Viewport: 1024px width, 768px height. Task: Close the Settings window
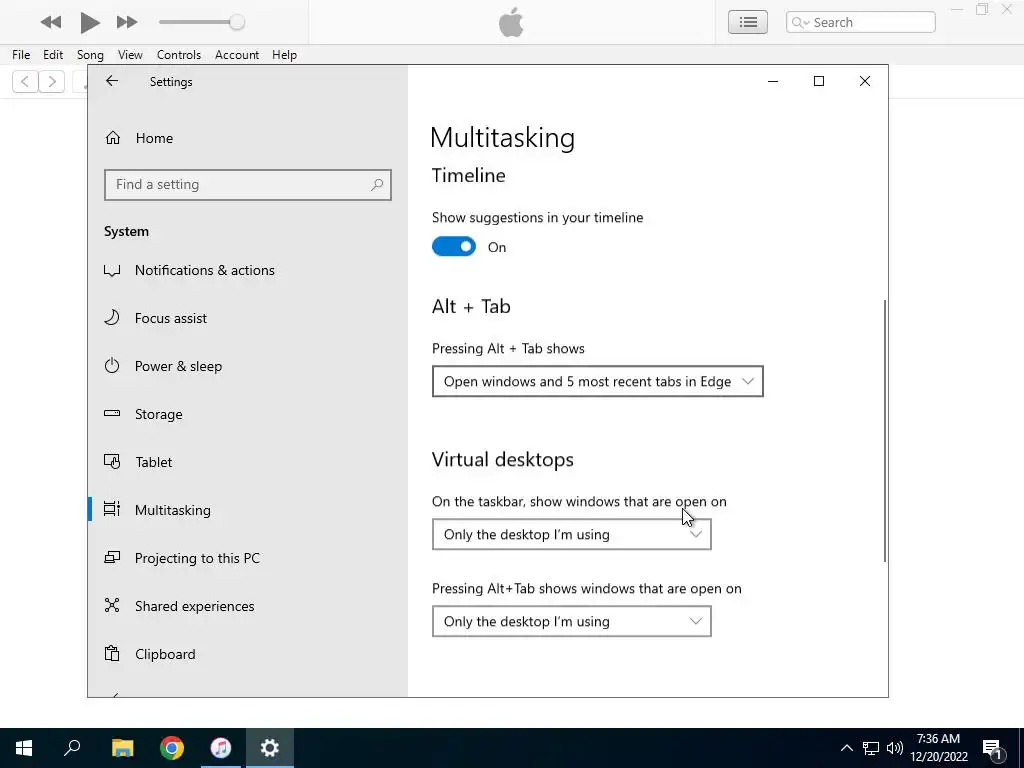point(865,82)
